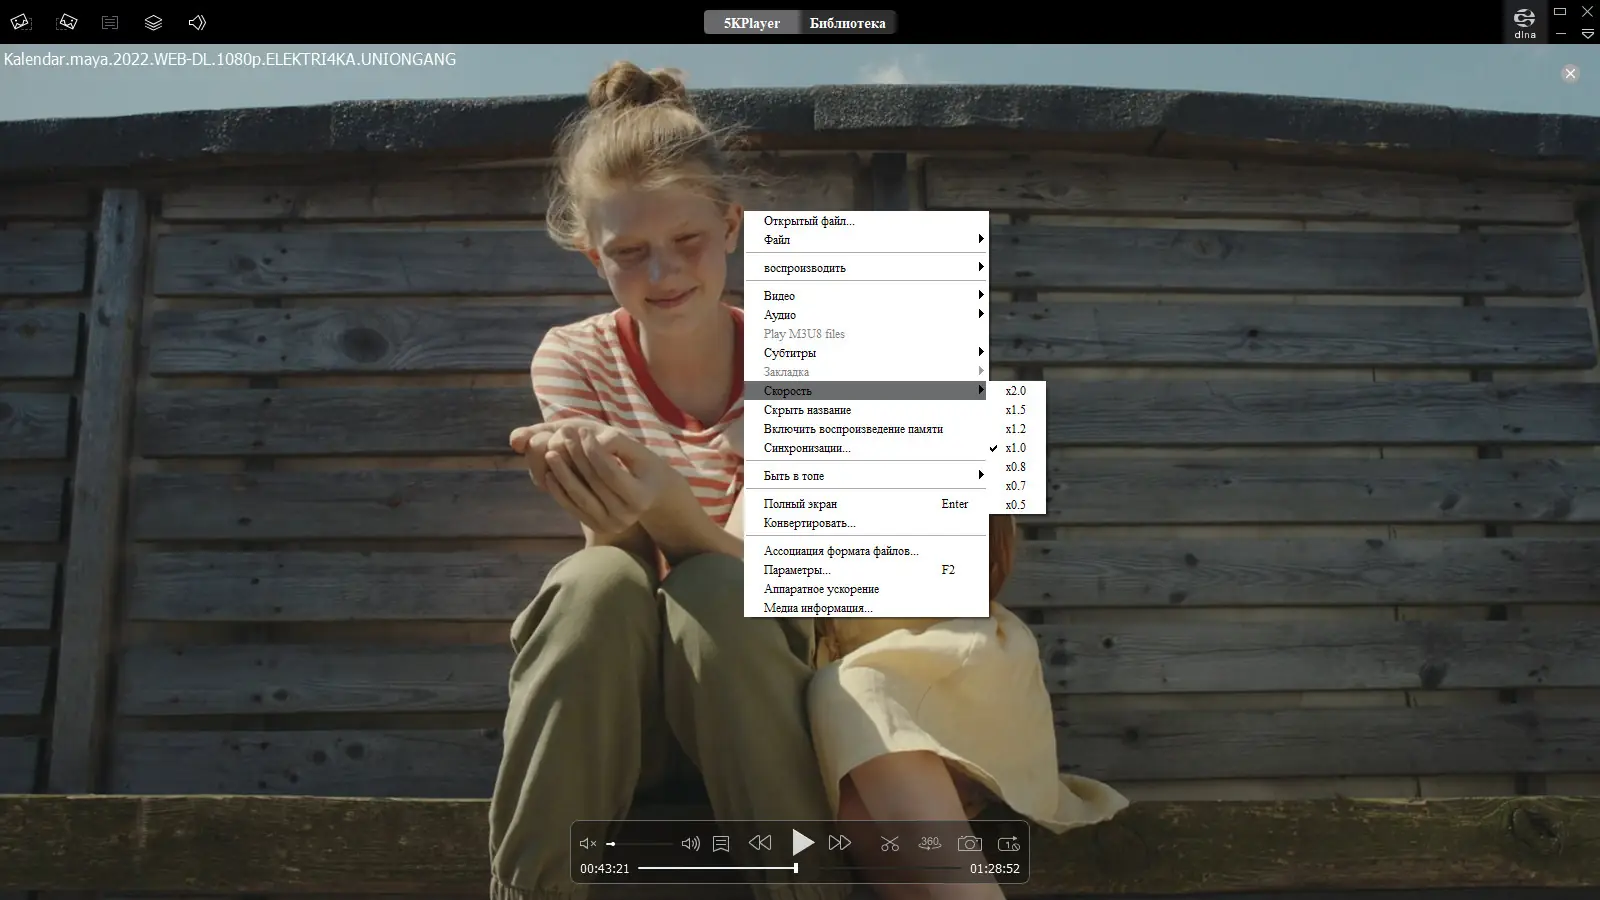Click the rotate-left picture icon in top bar

click(x=21, y=22)
